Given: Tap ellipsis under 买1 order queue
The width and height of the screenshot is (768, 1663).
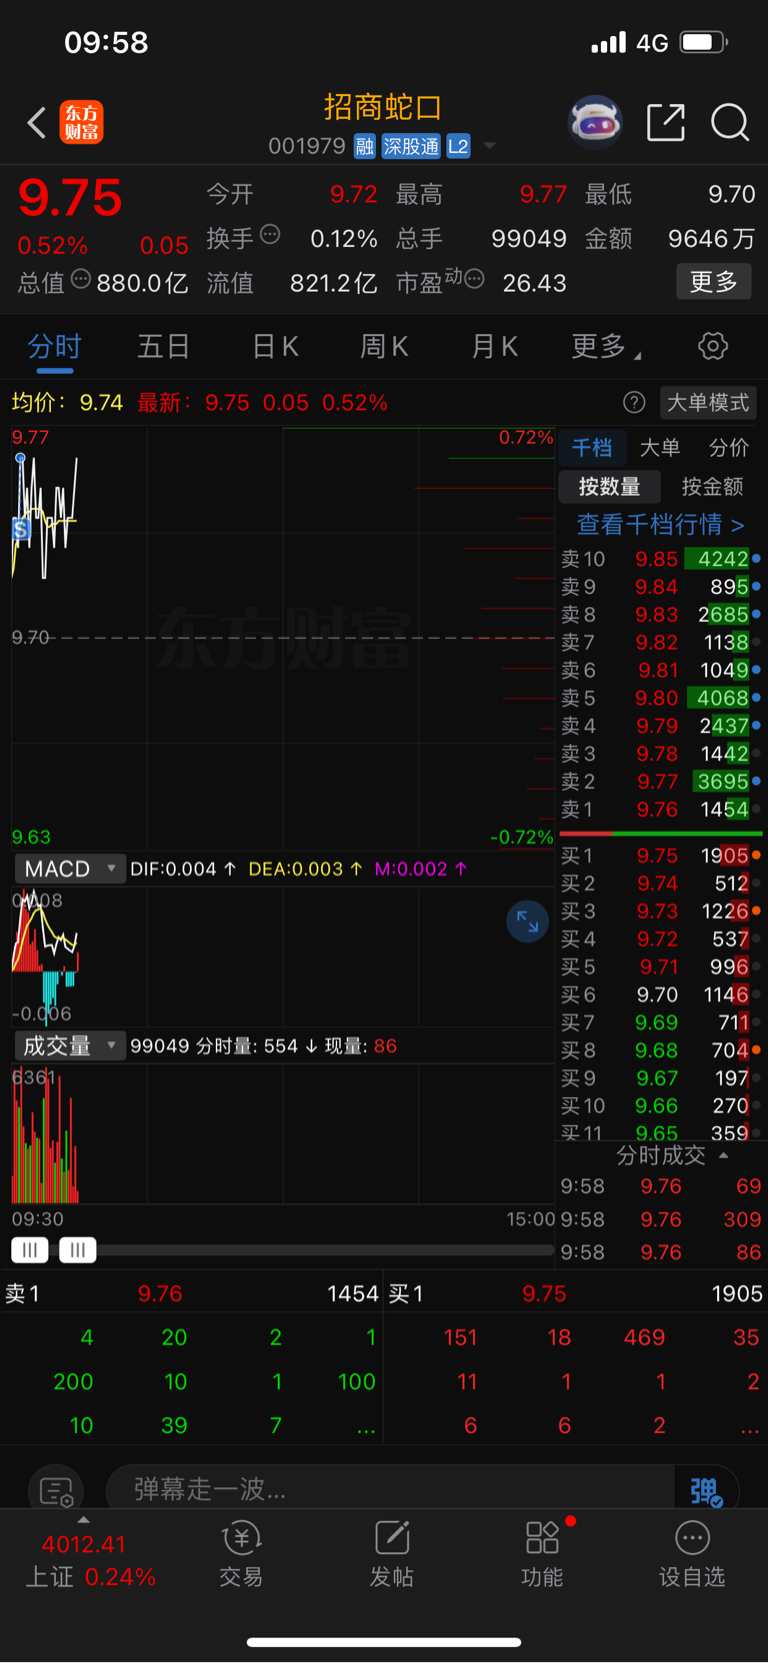Looking at the screenshot, I should click(x=749, y=1428).
